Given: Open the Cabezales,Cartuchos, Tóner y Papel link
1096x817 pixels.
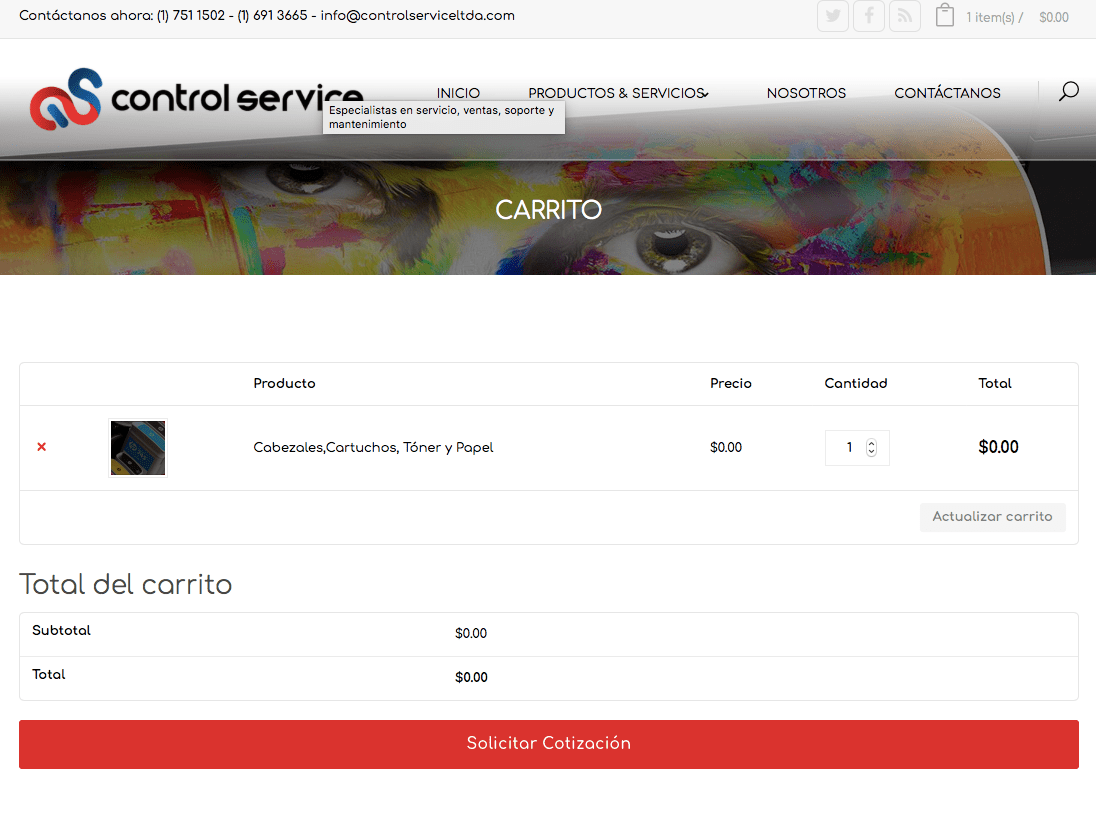Looking at the screenshot, I should point(373,447).
